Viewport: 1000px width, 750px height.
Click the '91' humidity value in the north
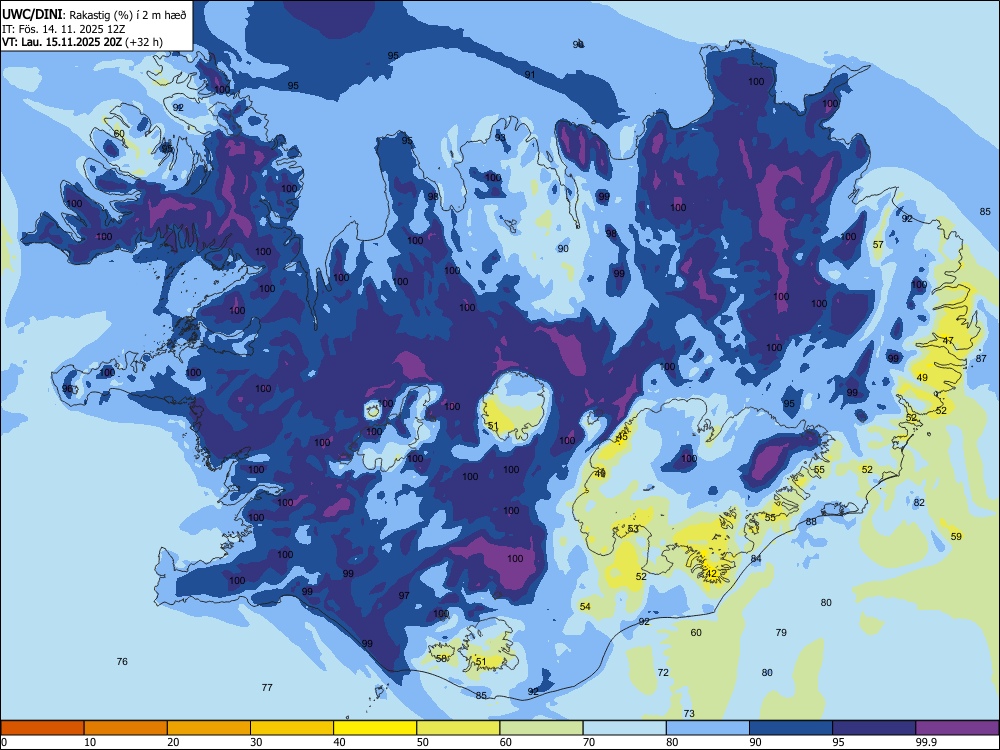coord(530,75)
